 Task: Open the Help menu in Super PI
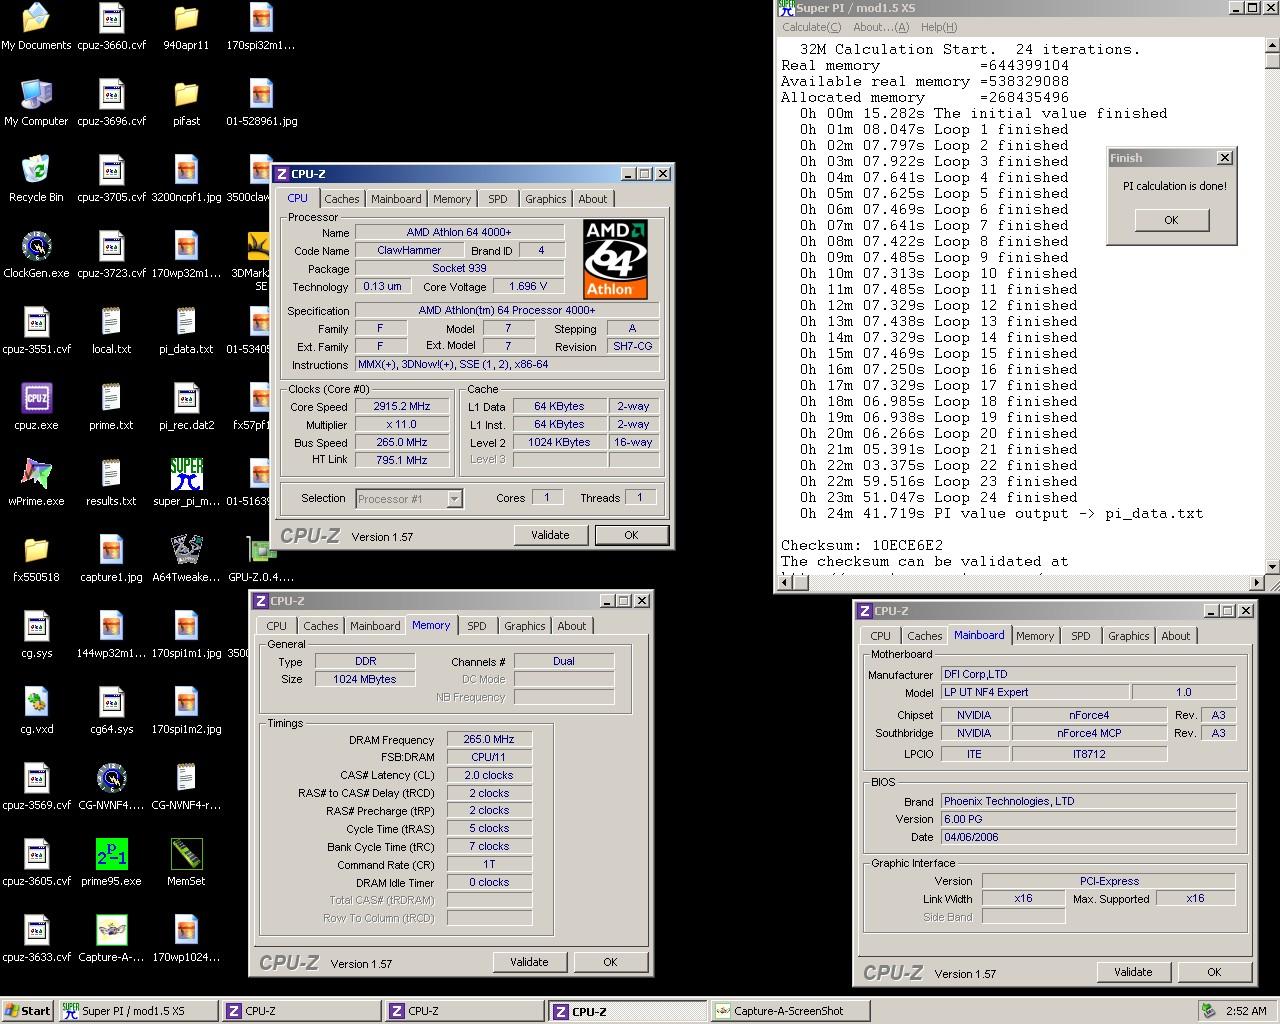point(938,27)
